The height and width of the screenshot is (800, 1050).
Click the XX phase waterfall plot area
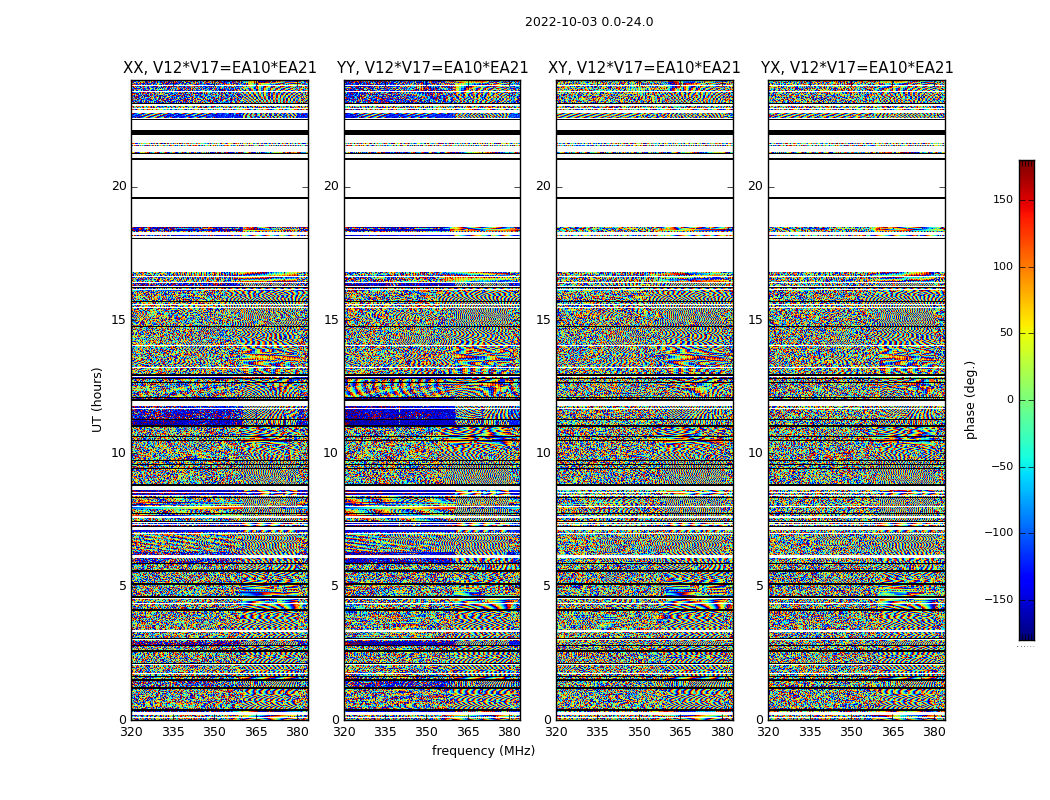click(220, 400)
